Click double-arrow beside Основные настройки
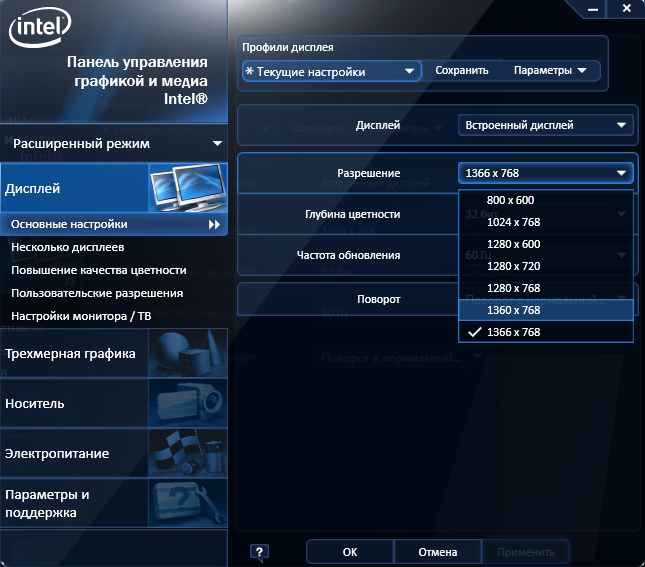The image size is (645, 567). click(x=214, y=224)
